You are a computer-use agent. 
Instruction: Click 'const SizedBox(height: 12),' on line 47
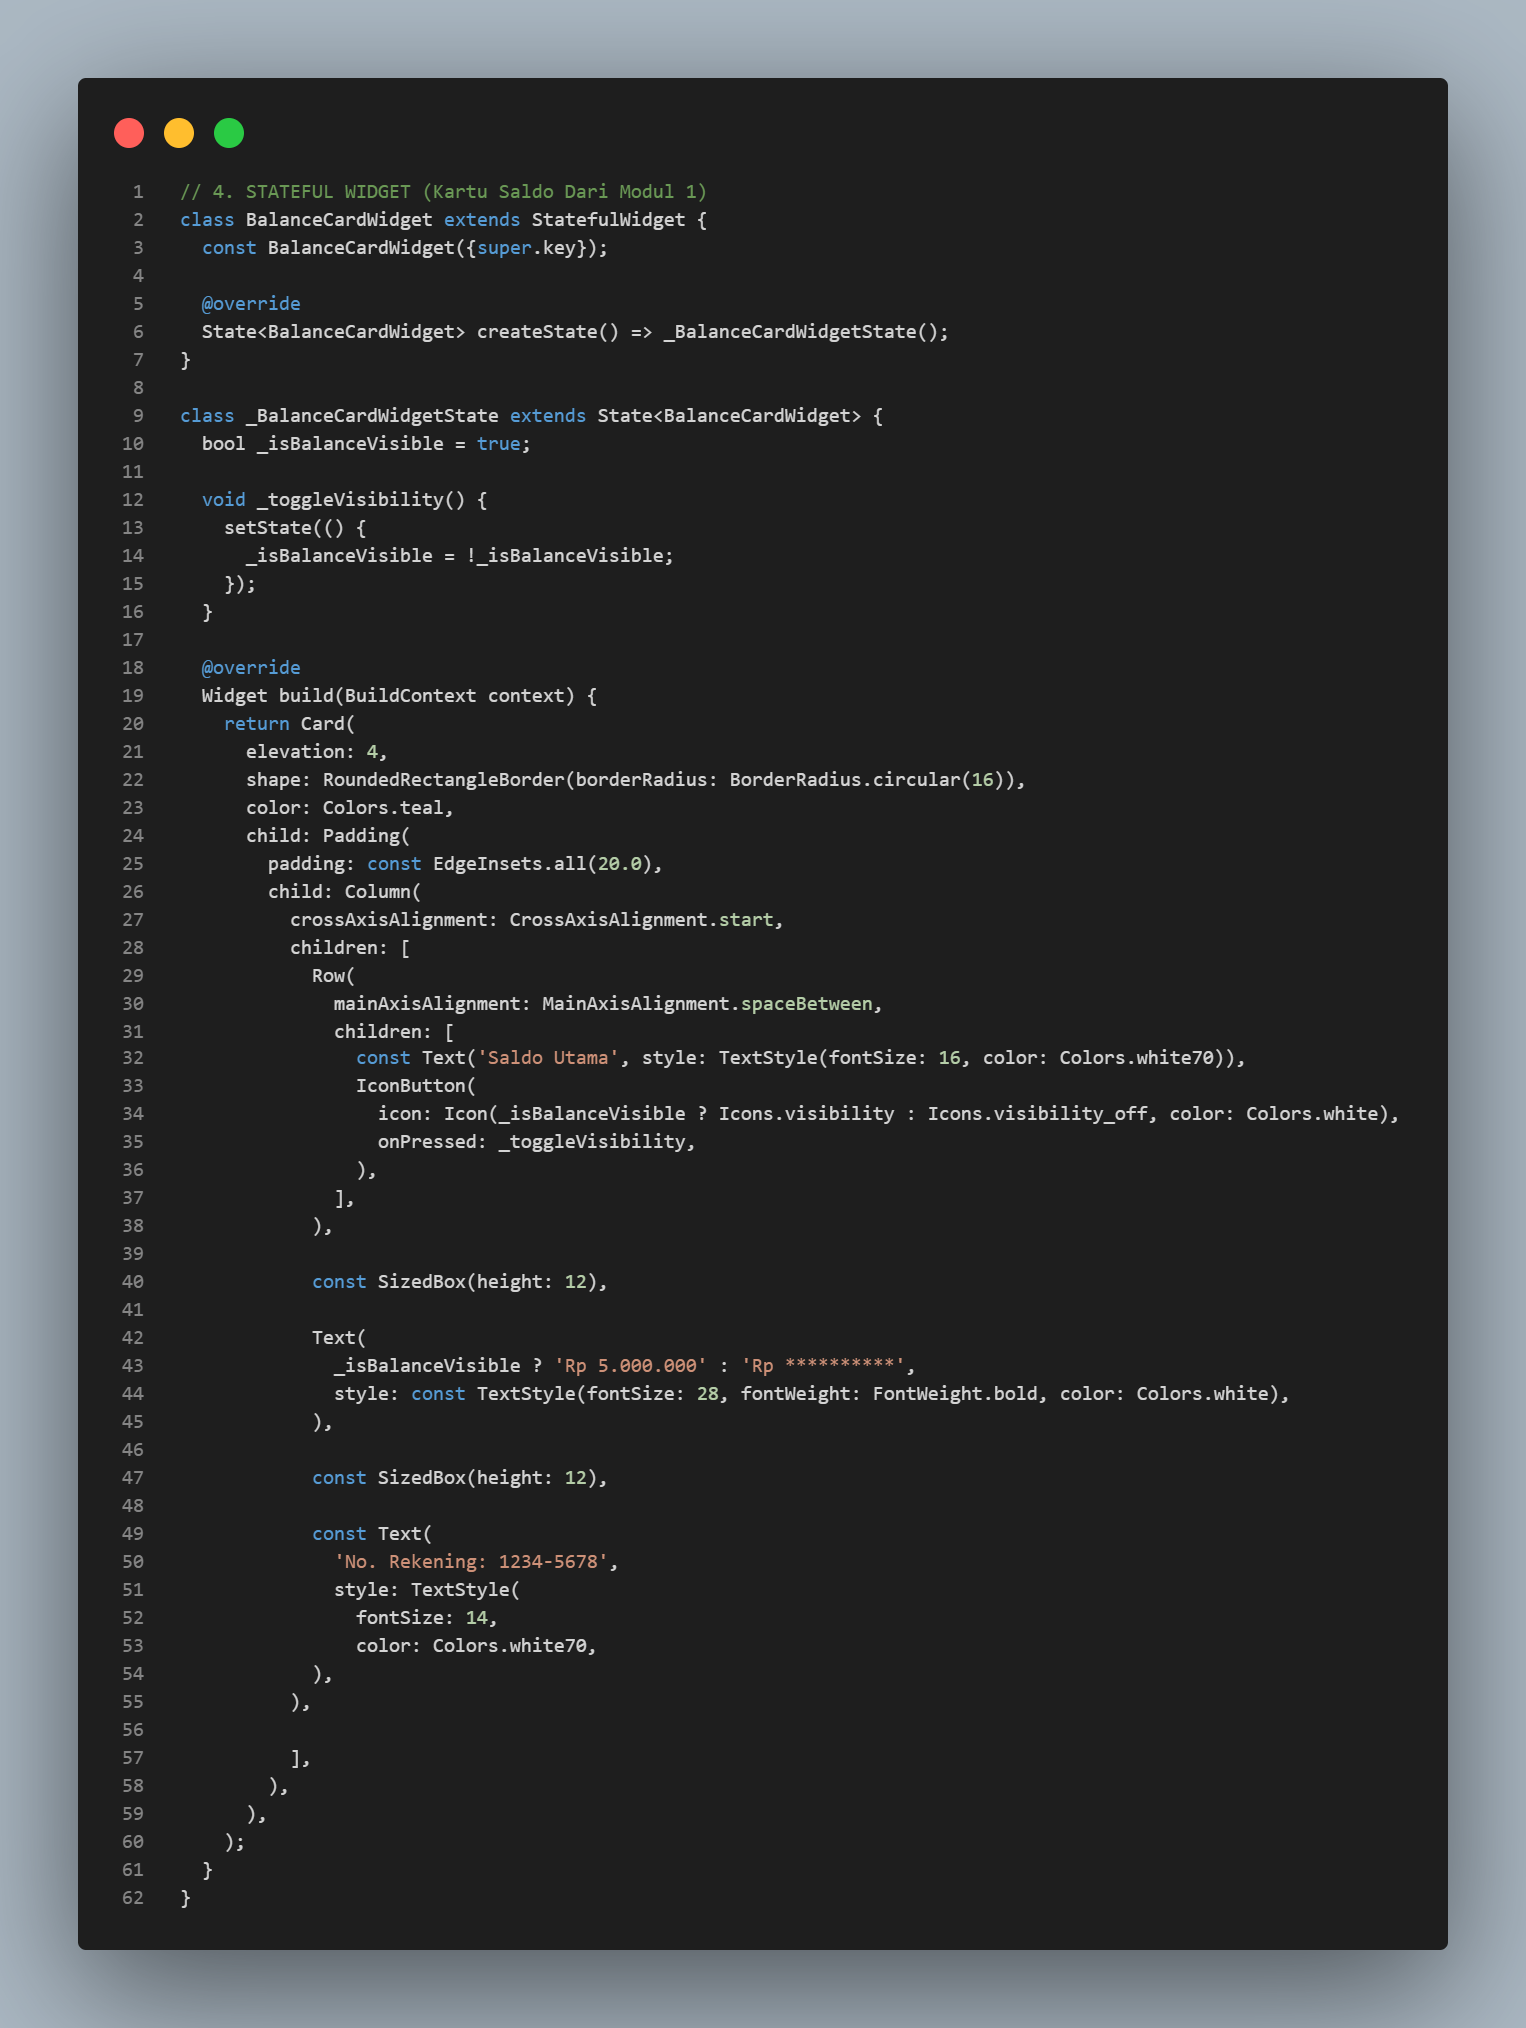460,1477
